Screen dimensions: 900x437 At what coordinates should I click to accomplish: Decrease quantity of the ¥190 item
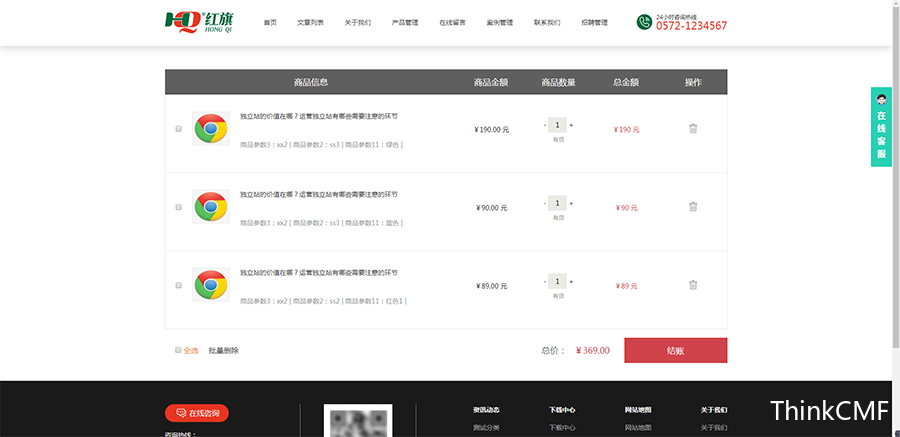click(x=545, y=125)
